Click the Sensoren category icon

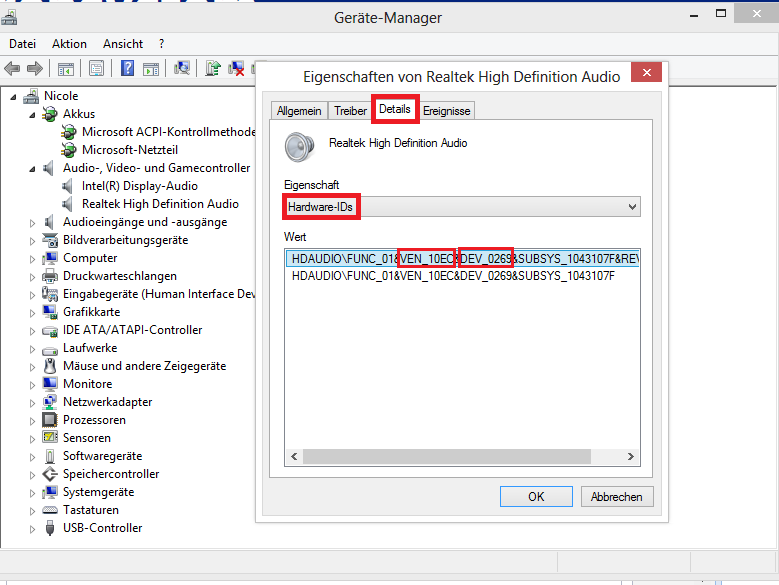(50, 438)
